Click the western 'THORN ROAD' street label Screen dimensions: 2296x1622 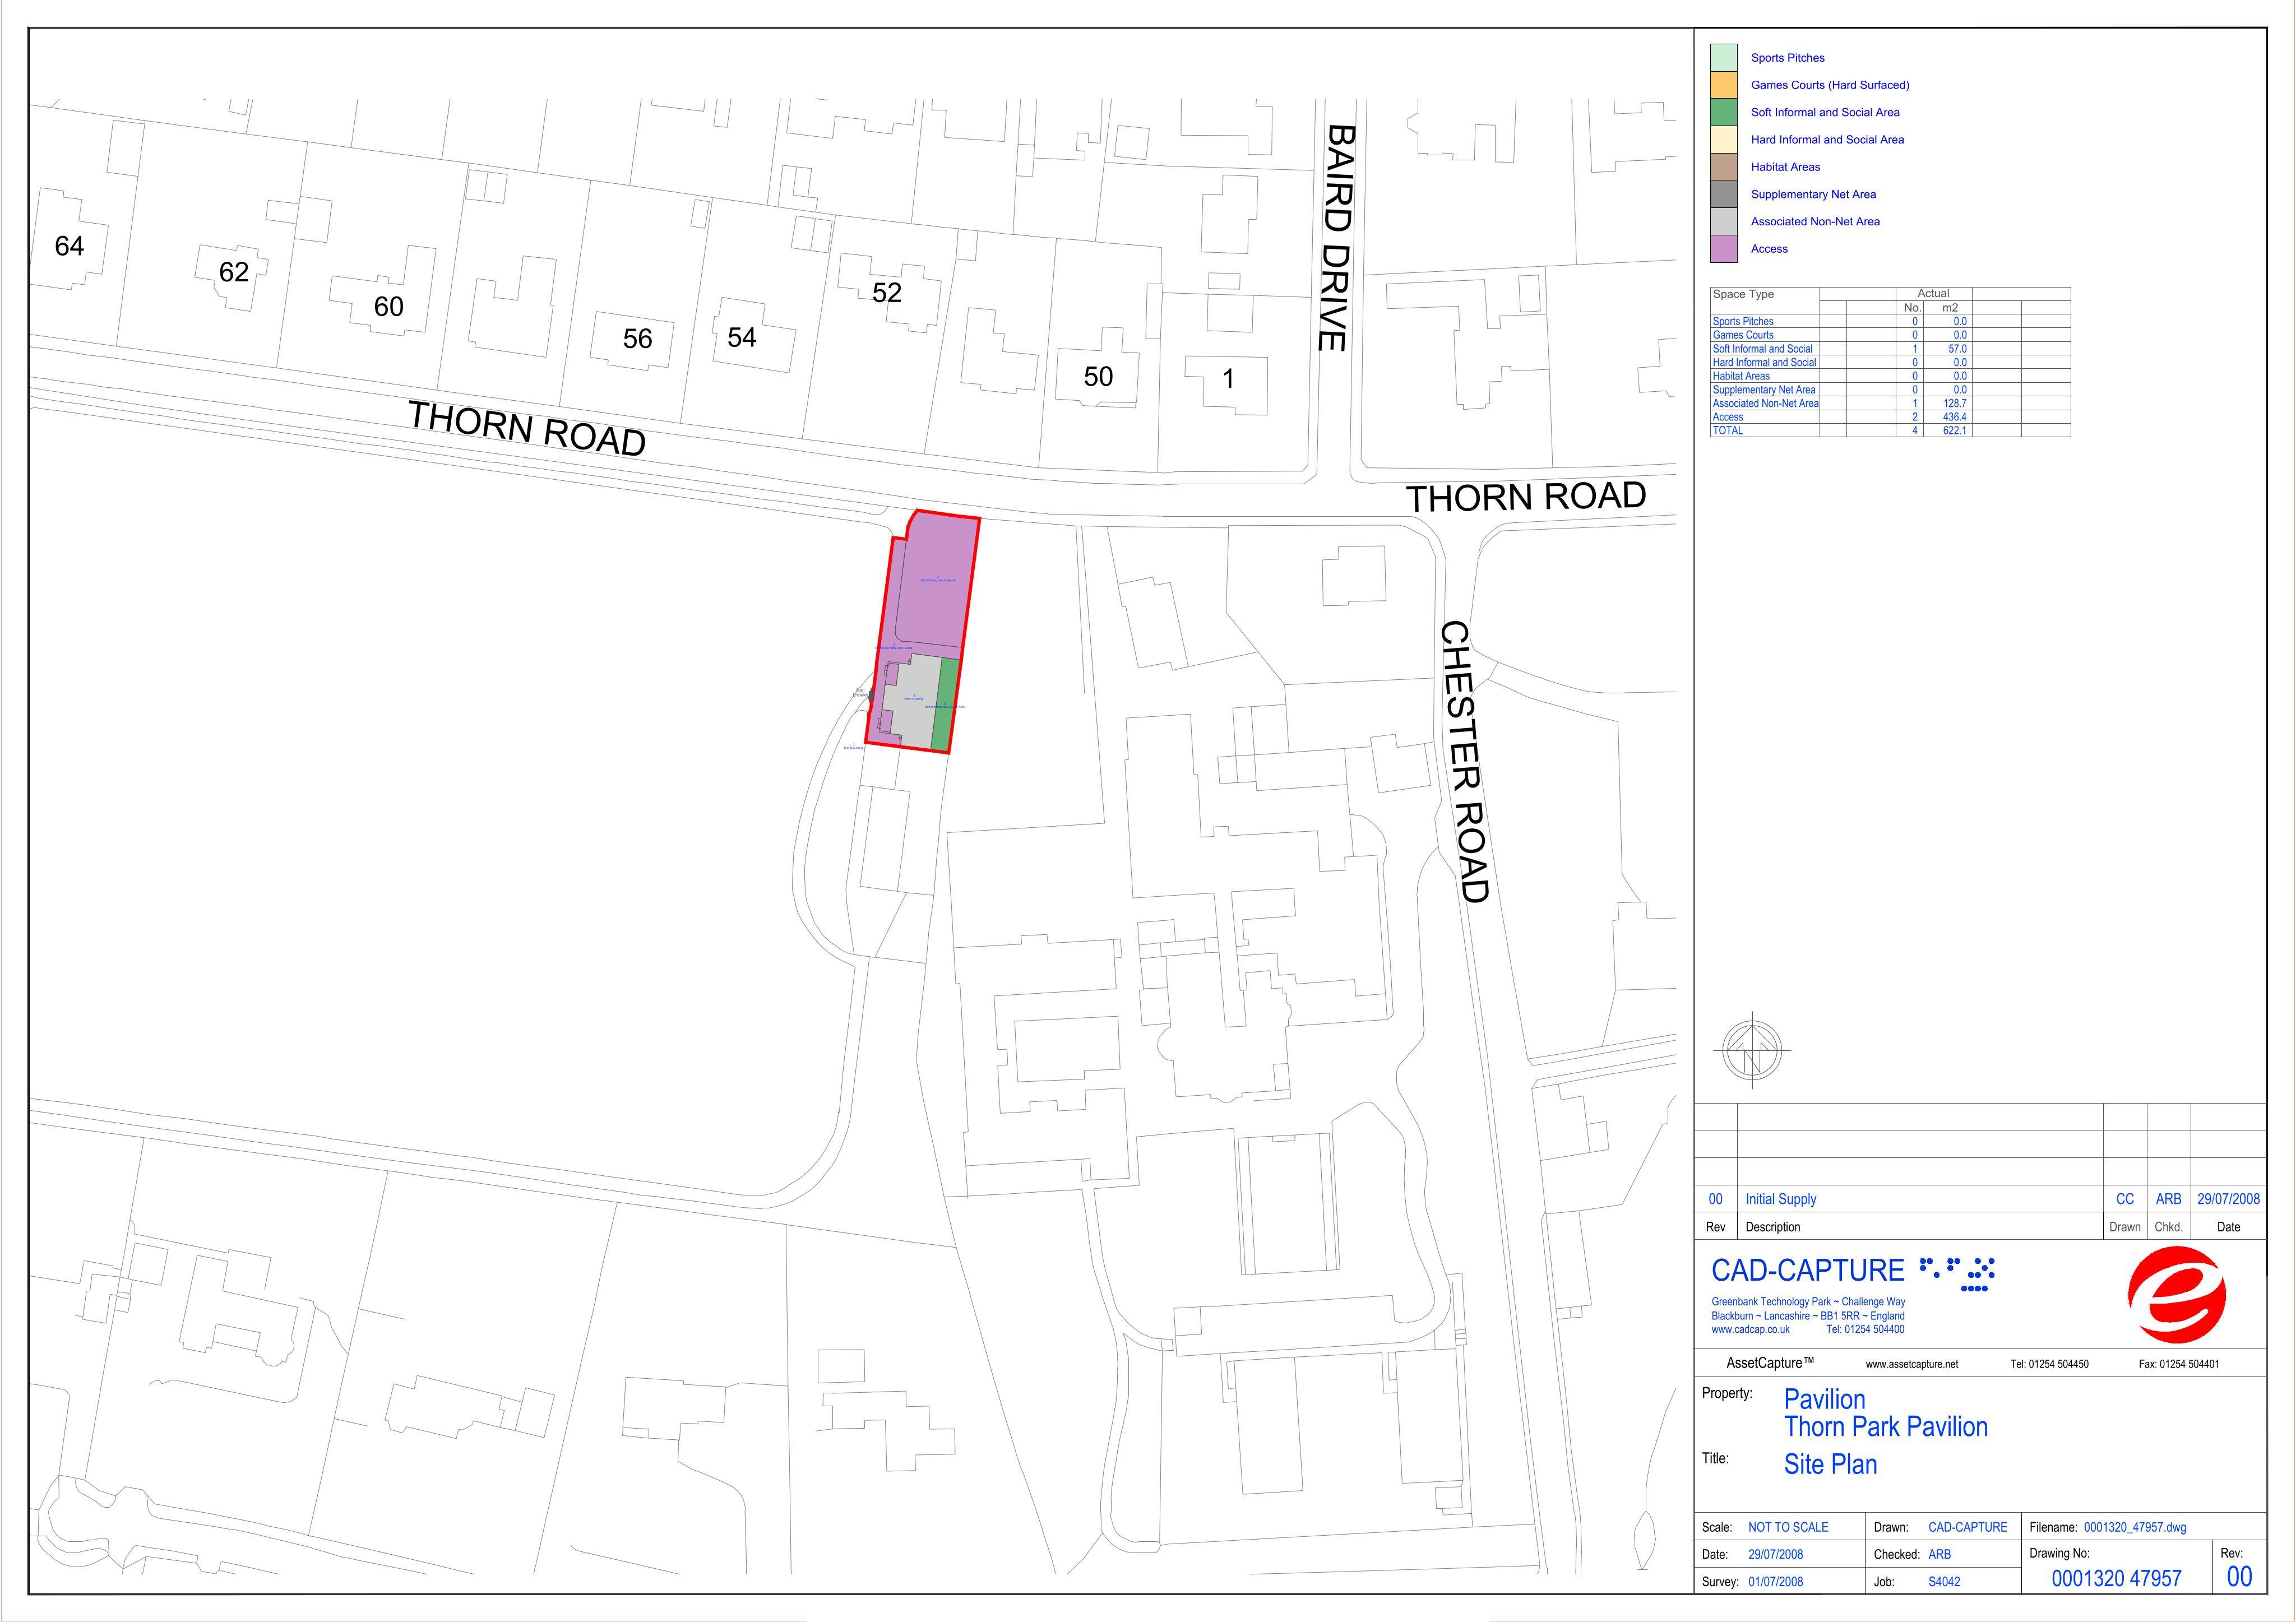click(x=527, y=429)
